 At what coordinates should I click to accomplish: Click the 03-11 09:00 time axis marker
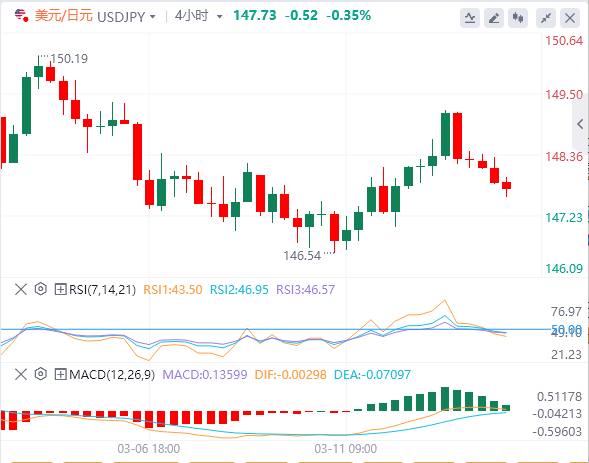[x=346, y=449]
